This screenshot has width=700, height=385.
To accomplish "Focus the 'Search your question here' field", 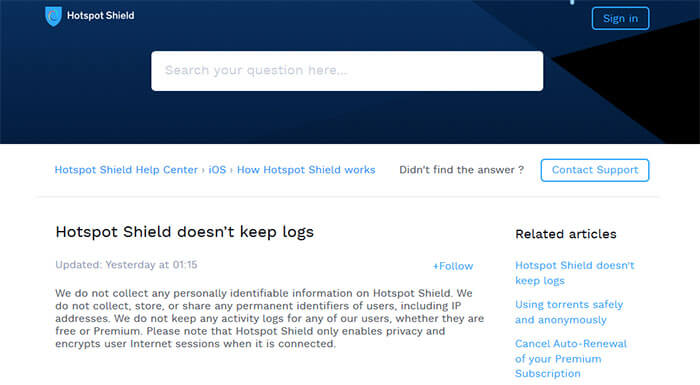I will [347, 71].
